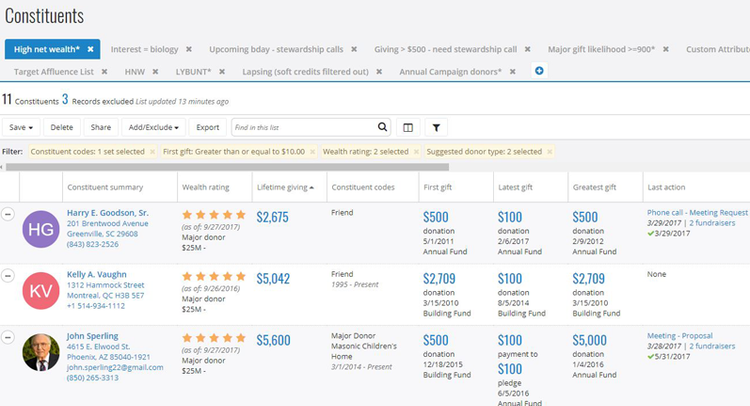This screenshot has width=750, height=406.
Task: Open the column chooser icon
Action: 408,128
